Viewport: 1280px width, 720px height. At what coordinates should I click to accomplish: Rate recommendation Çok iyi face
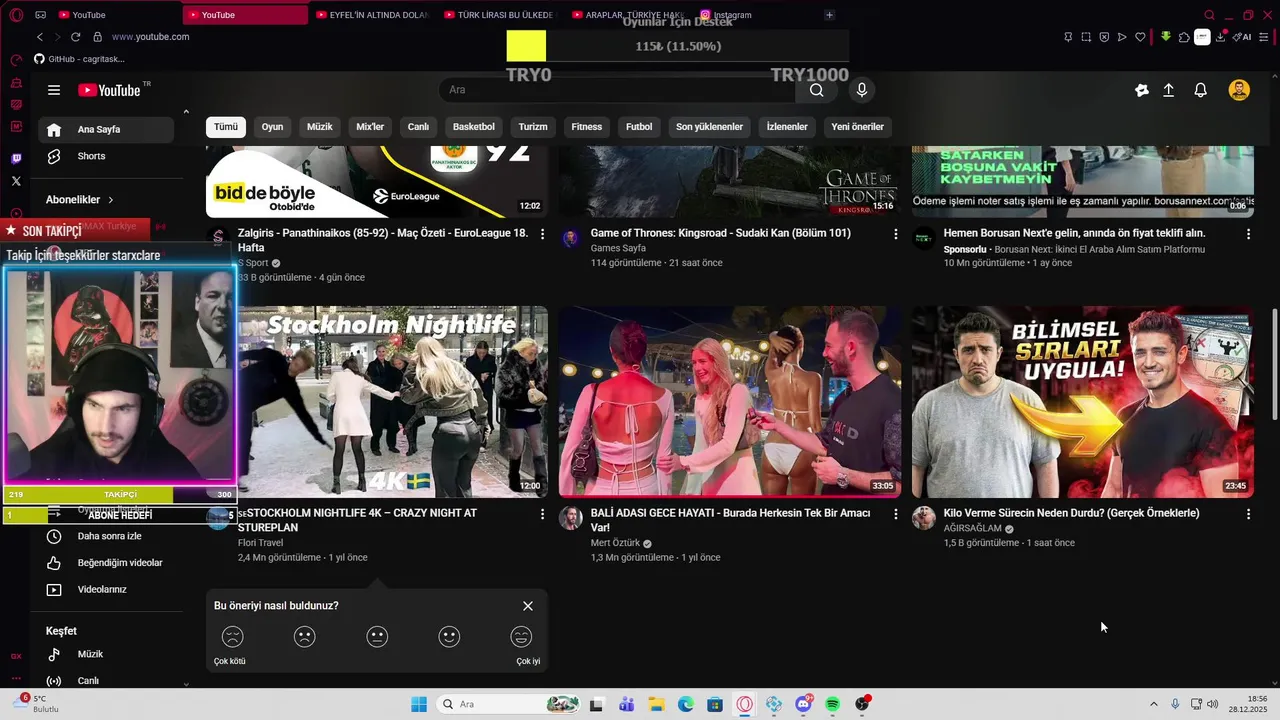coord(521,637)
